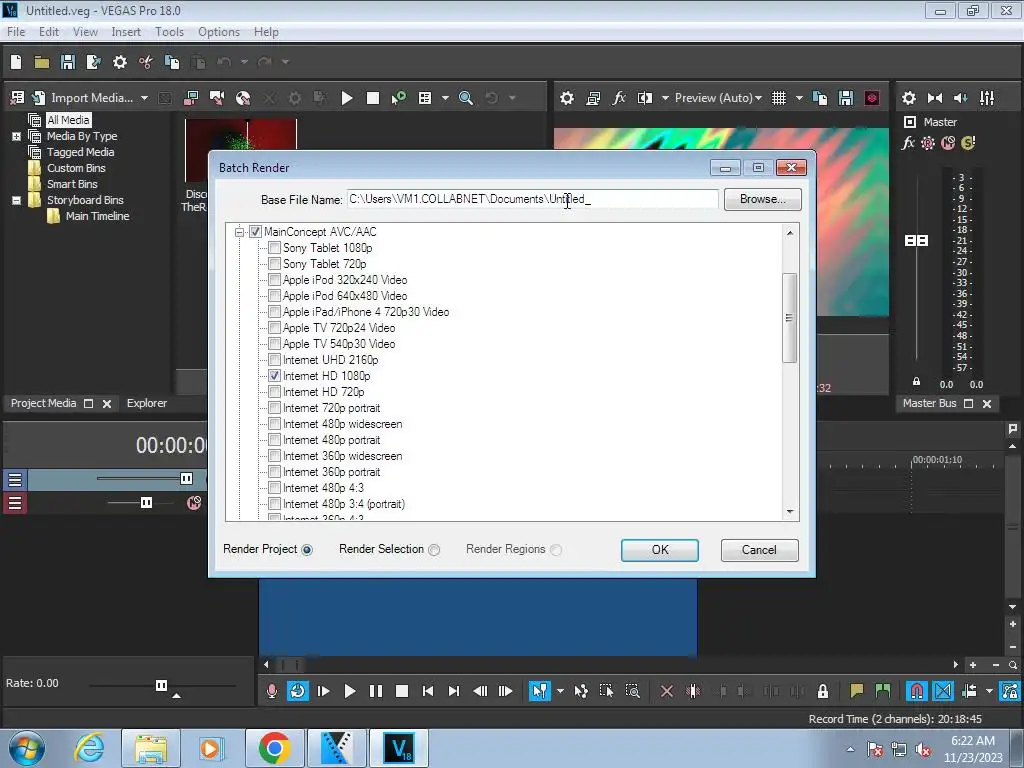
Task: Open video preview Project Properties gear
Action: 567,98
